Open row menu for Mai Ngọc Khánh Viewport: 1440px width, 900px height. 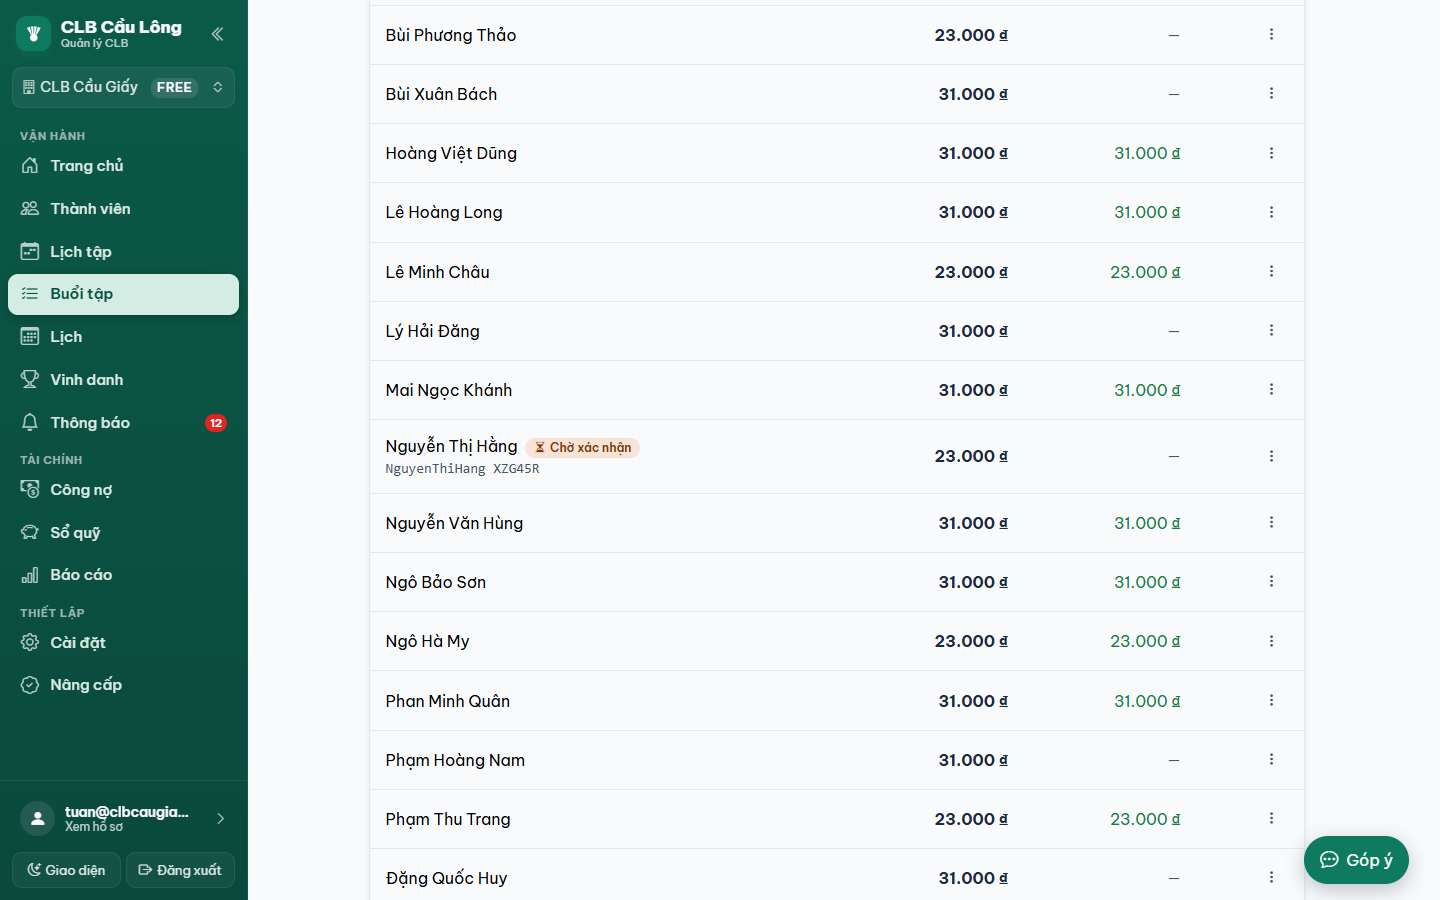1271,390
